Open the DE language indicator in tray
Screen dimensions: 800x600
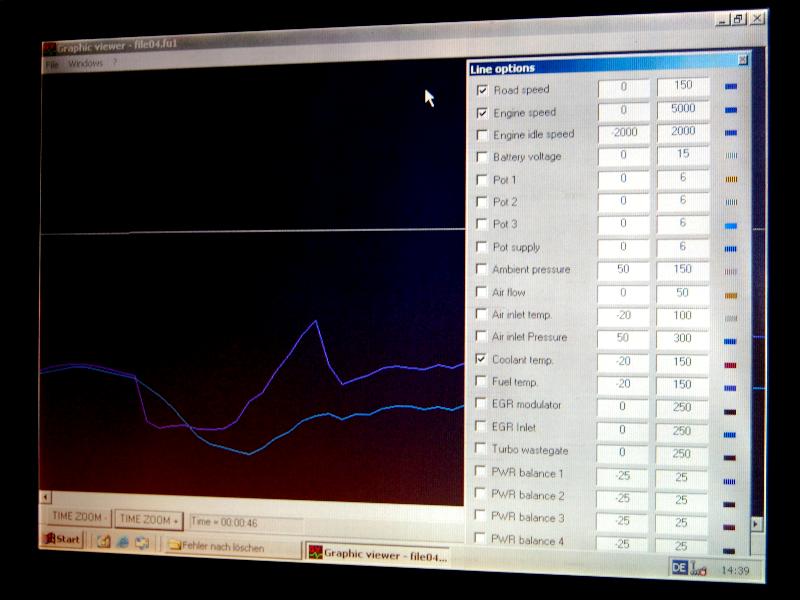[679, 567]
